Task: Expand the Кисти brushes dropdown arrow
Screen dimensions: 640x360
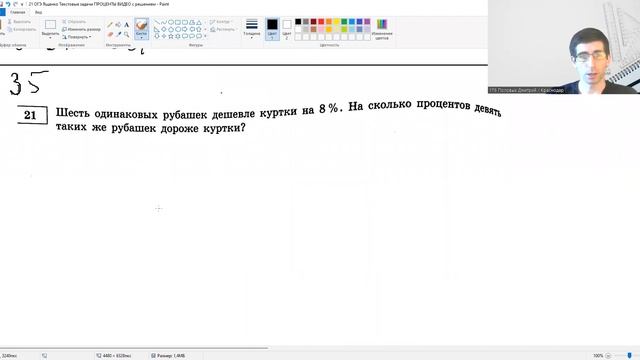Action: tap(142, 38)
